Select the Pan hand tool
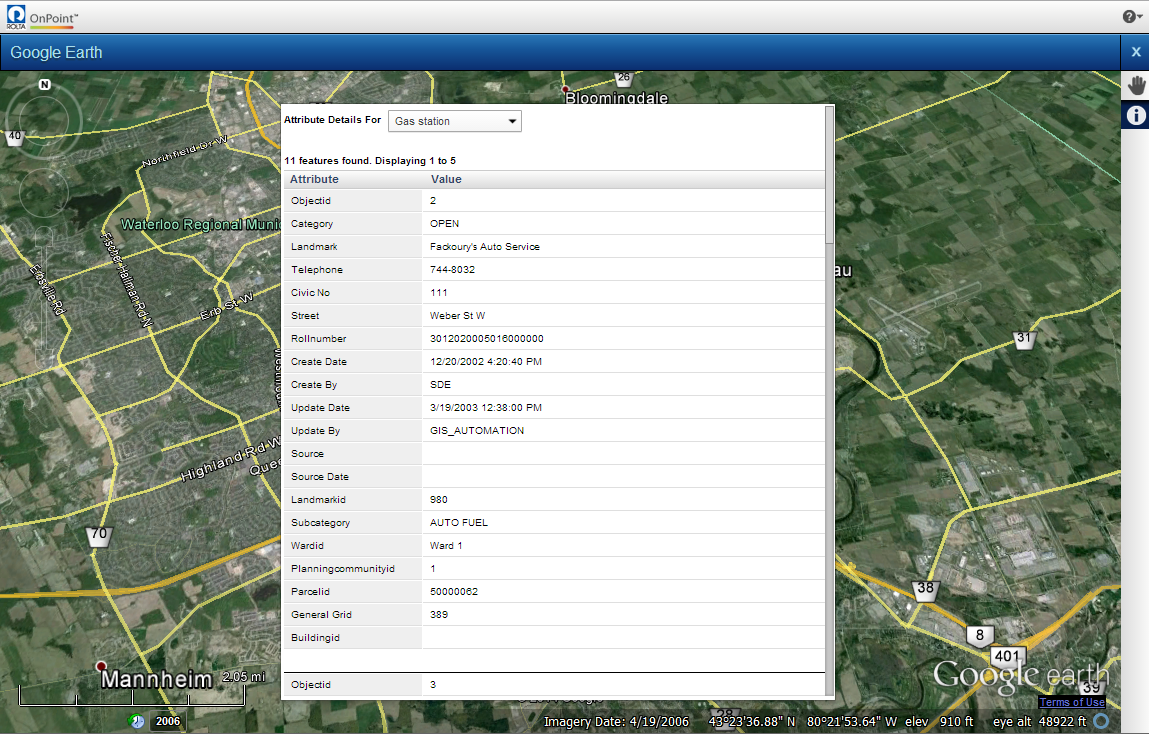 click(1135, 85)
